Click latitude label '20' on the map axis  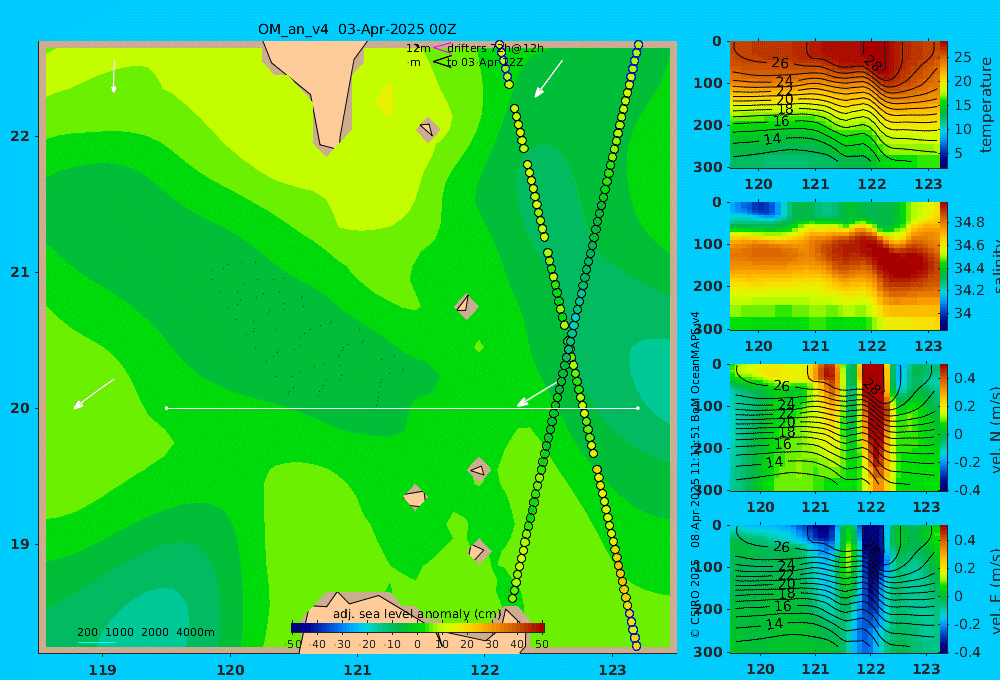point(19,408)
